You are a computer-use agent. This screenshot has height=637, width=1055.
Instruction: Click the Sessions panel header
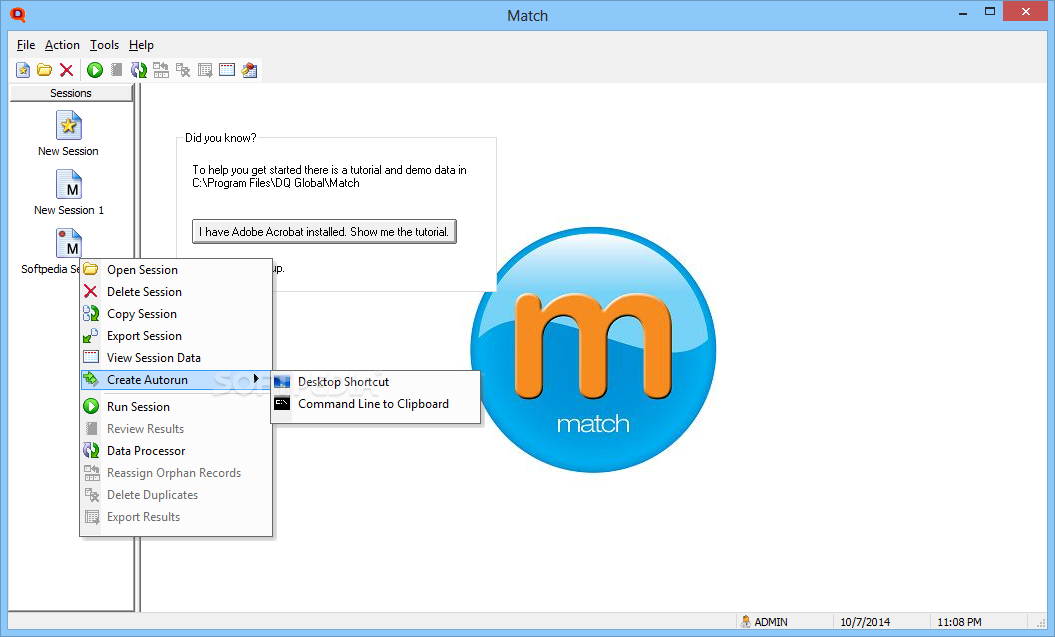(x=71, y=93)
